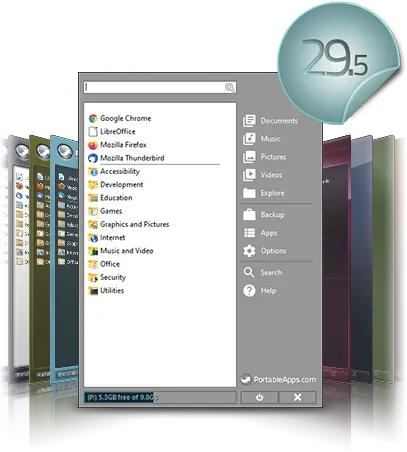407x452 pixels.
Task: Expand the Security category label
Action: click(113, 277)
